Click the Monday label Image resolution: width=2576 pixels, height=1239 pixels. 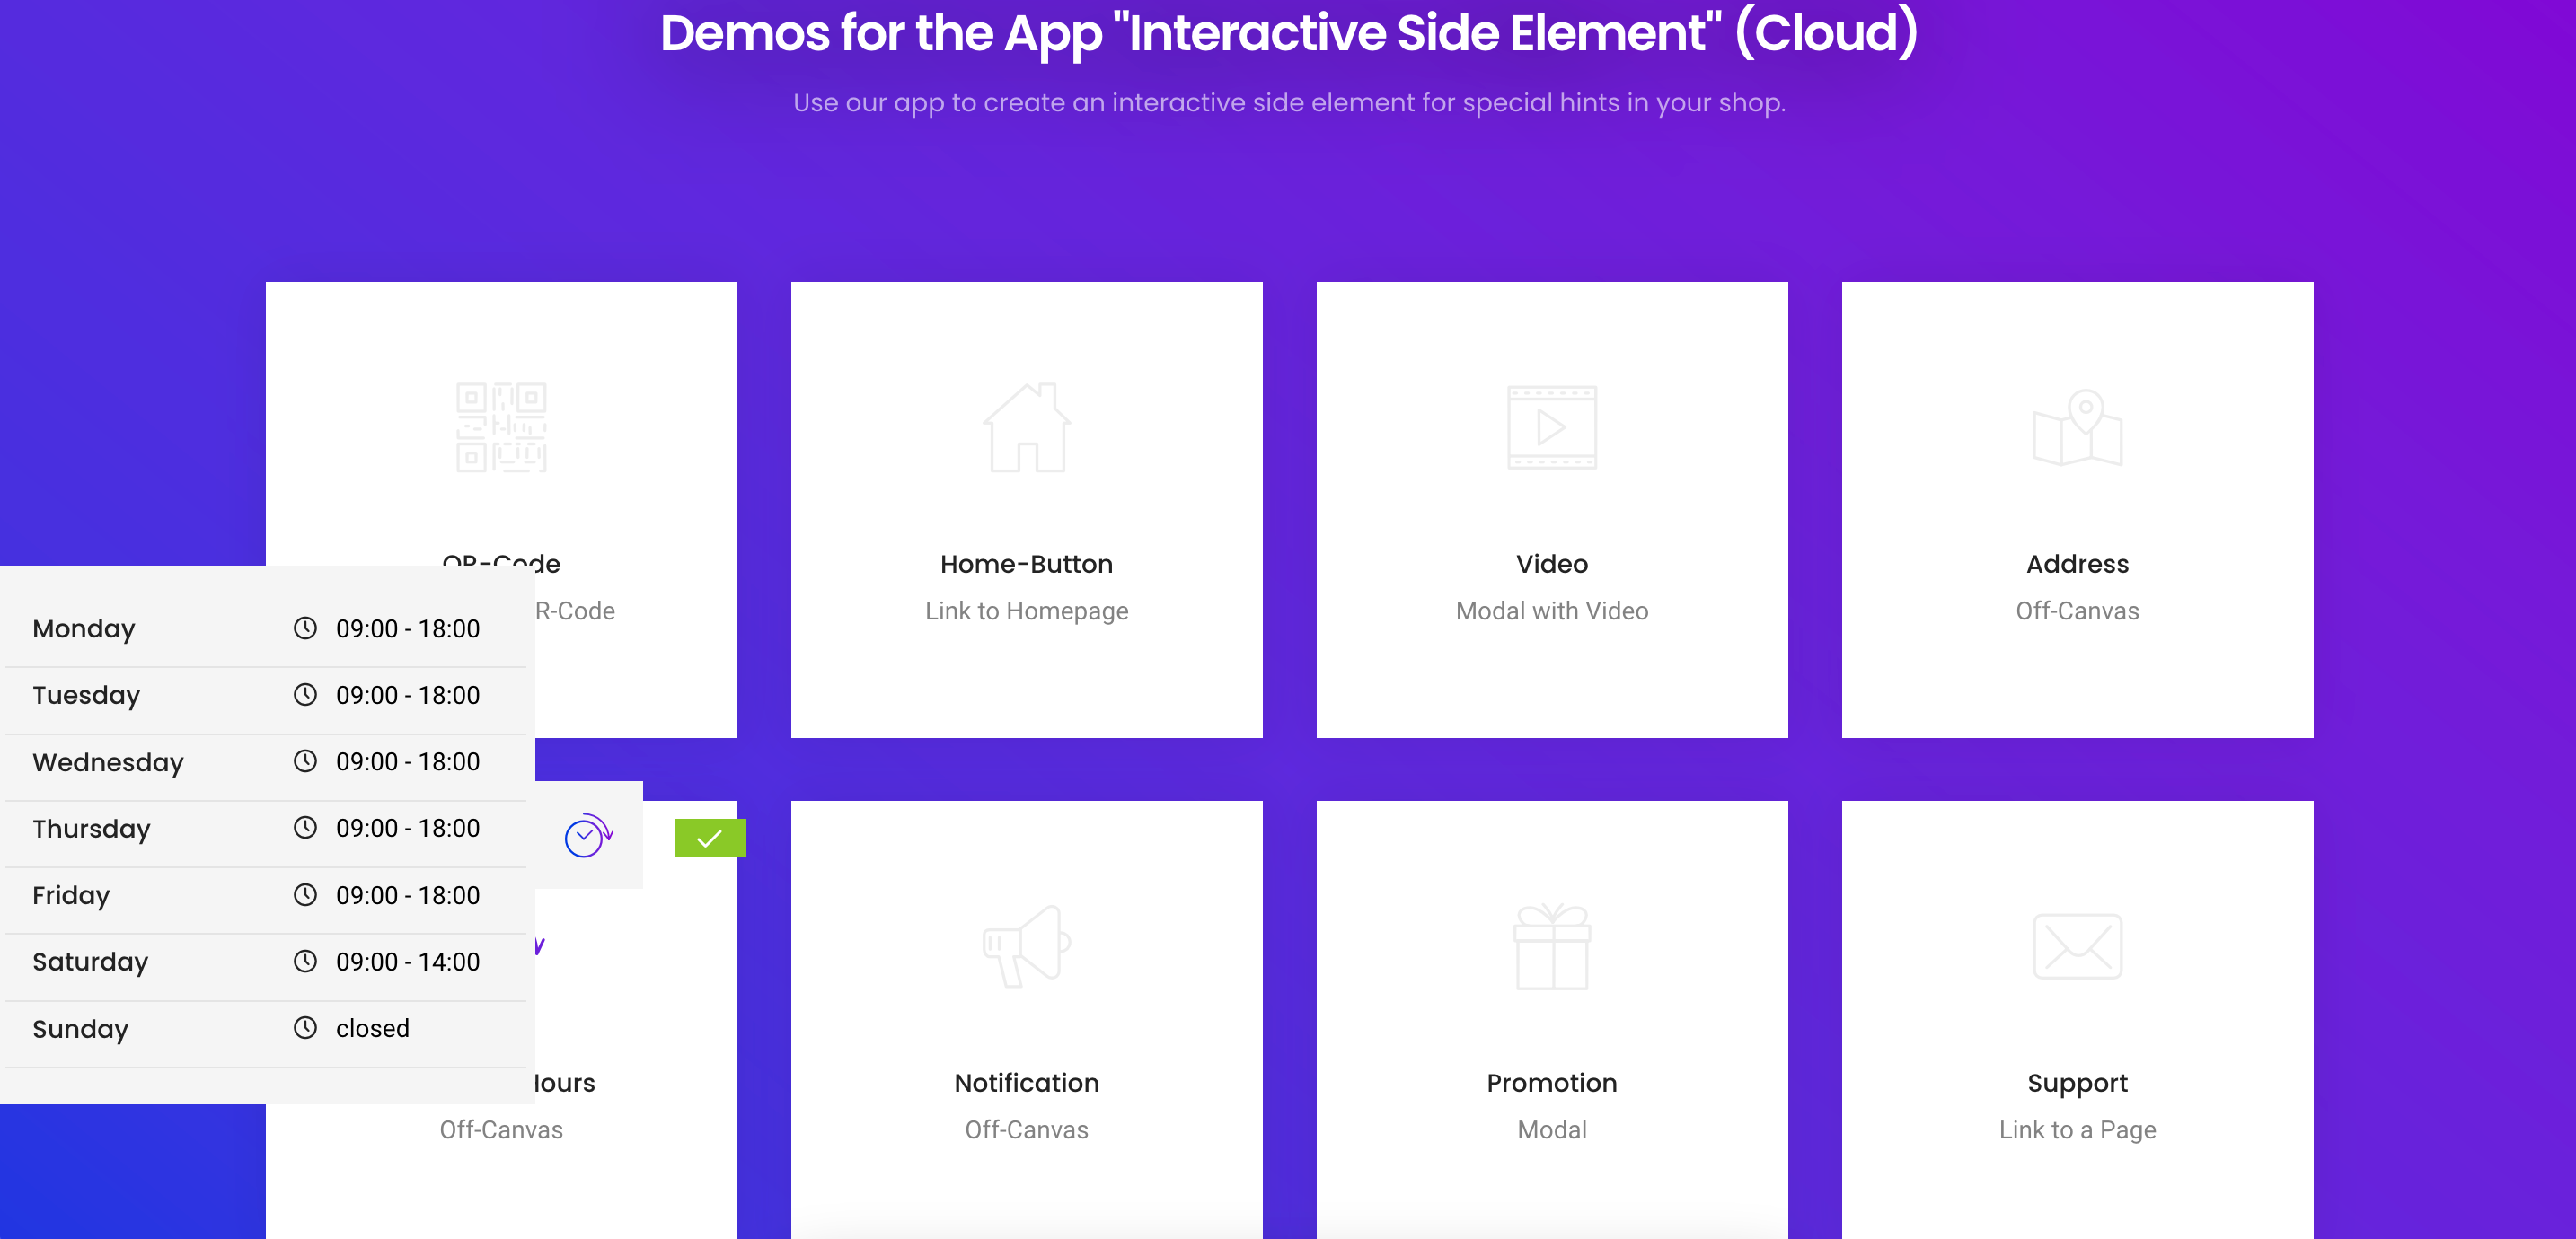83,629
